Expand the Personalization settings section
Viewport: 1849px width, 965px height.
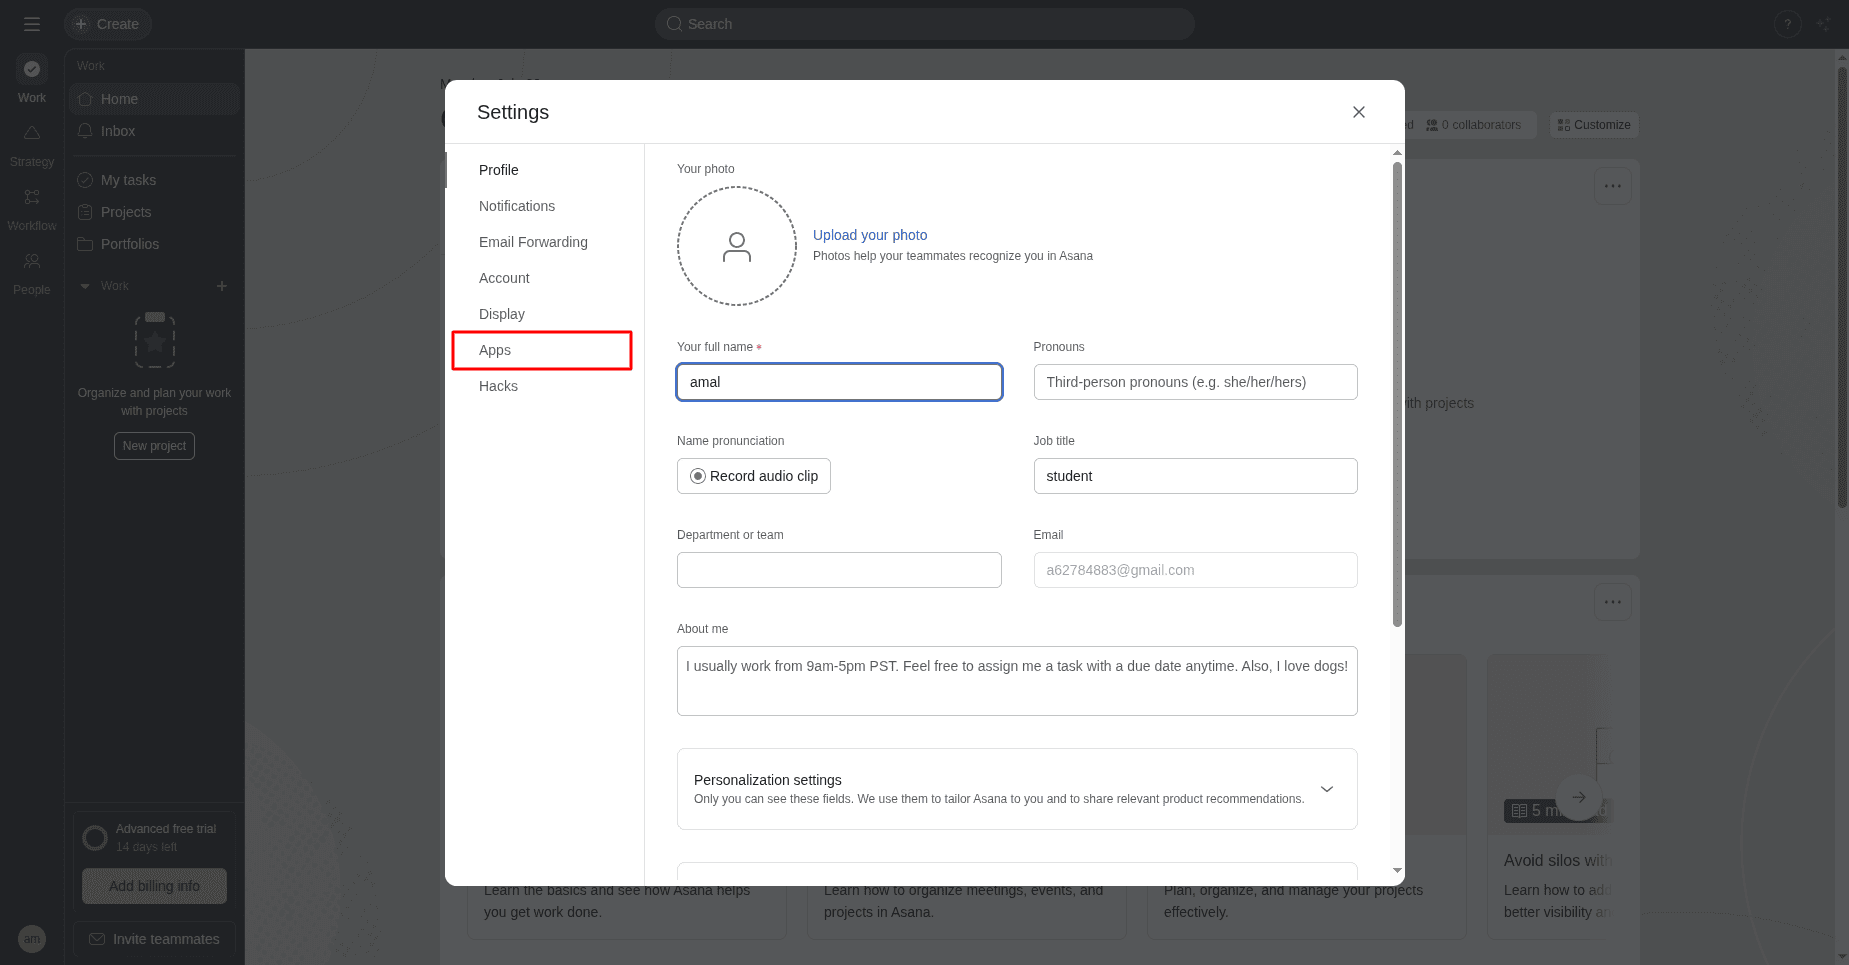pos(1017,789)
